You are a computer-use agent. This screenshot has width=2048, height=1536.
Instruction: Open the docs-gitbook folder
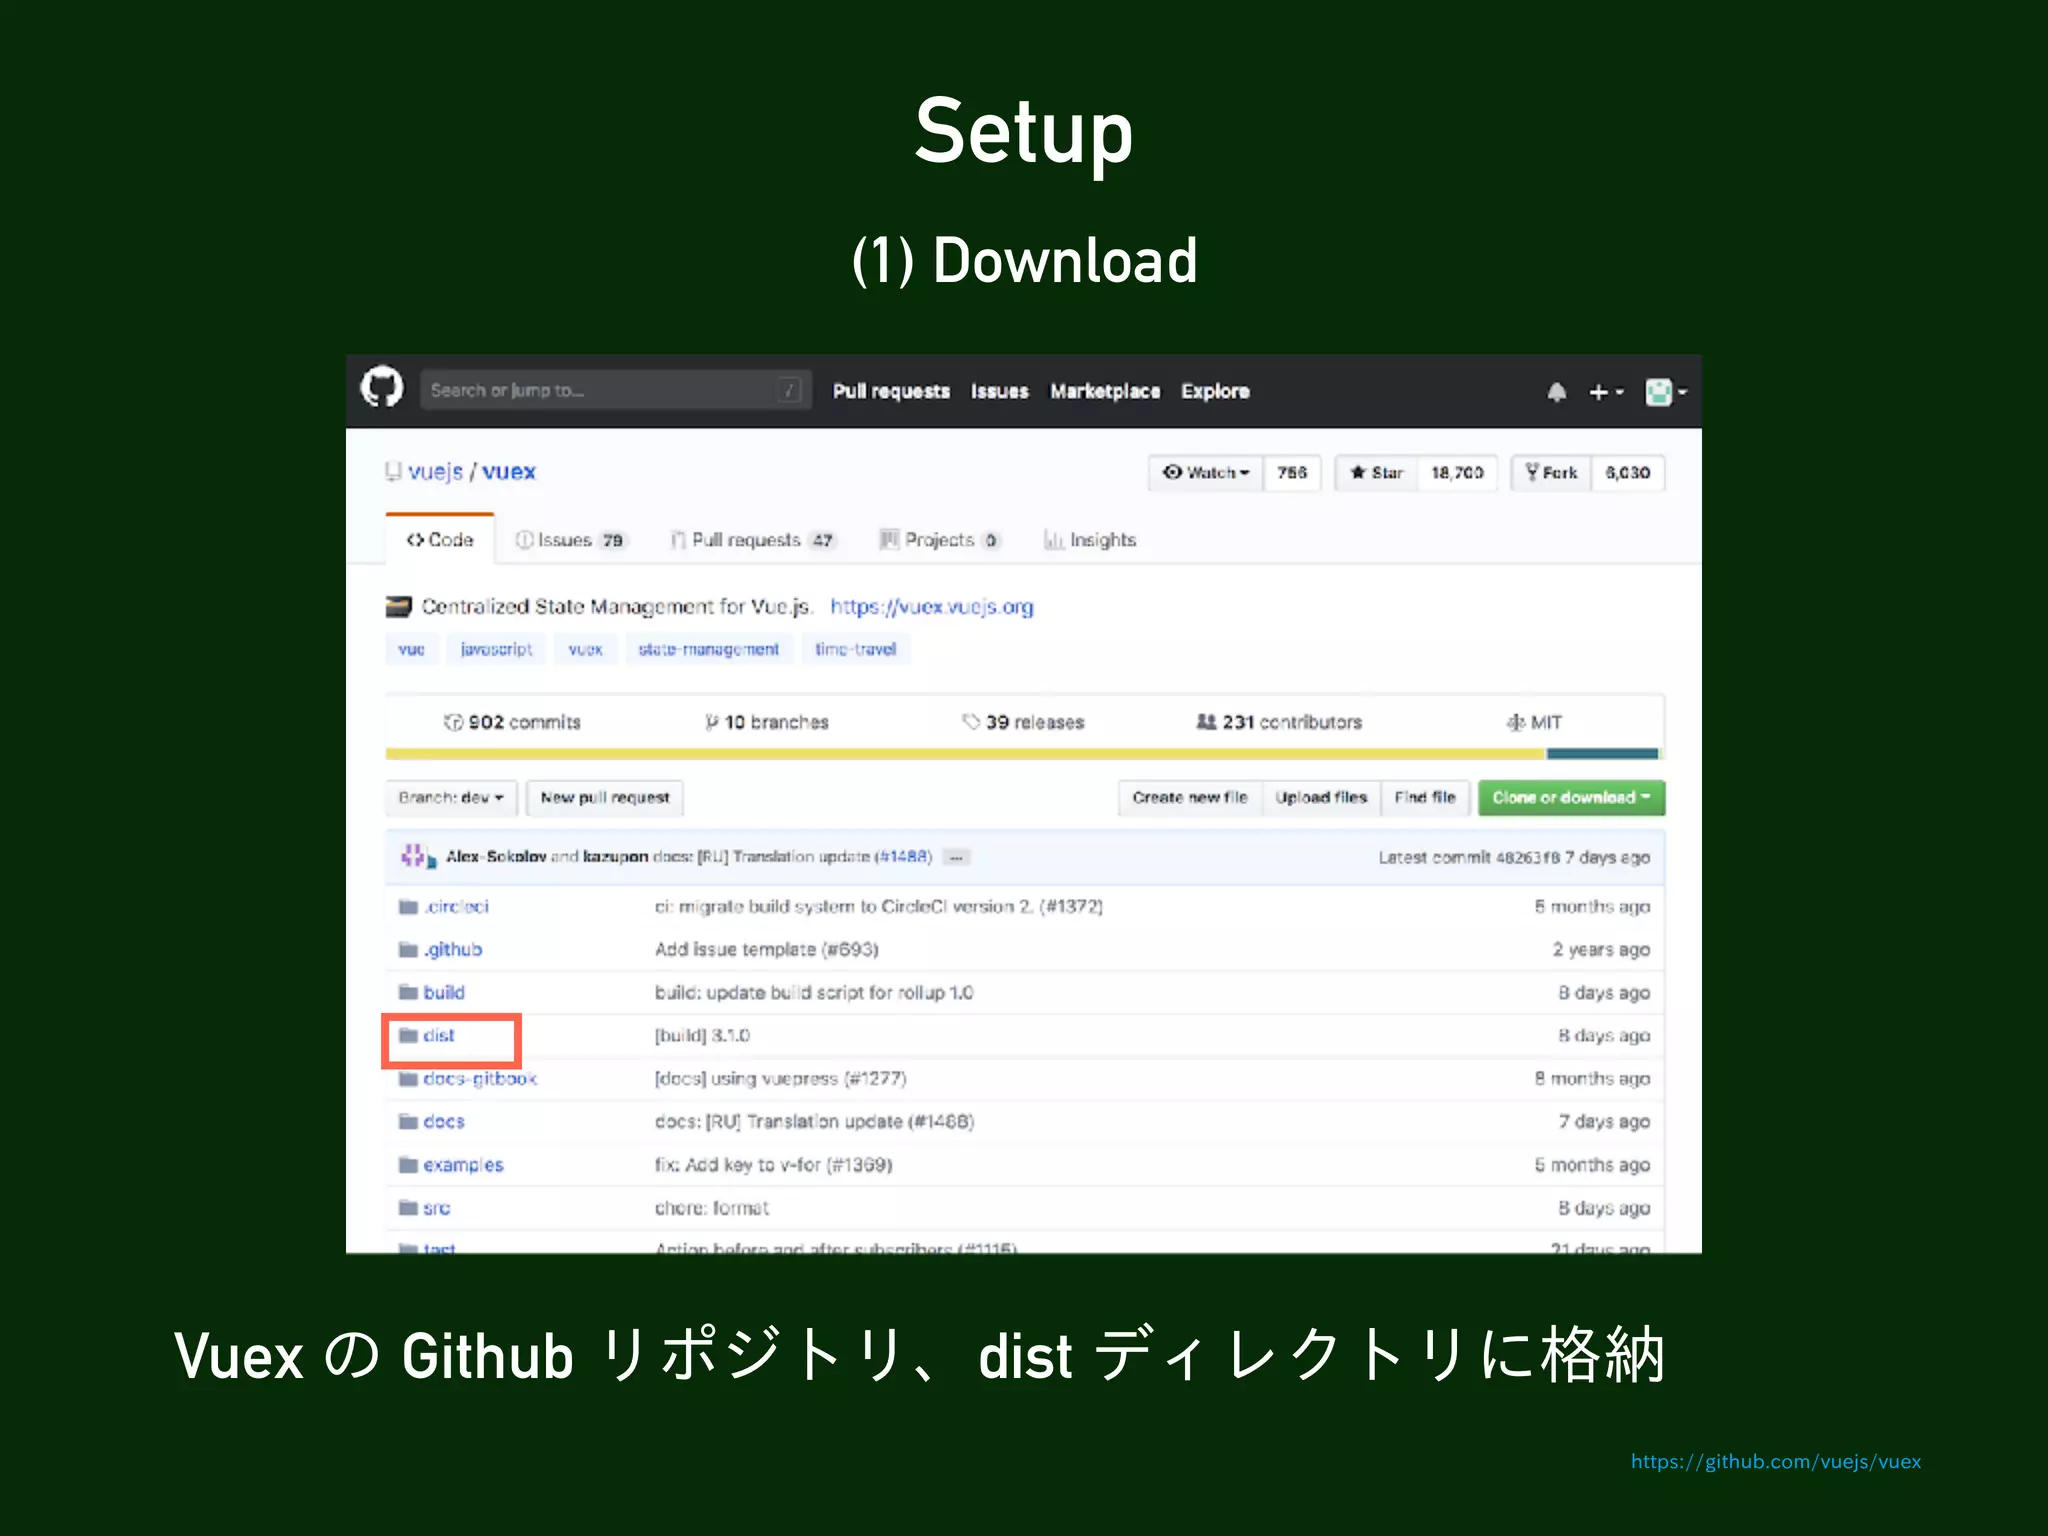click(x=480, y=1078)
